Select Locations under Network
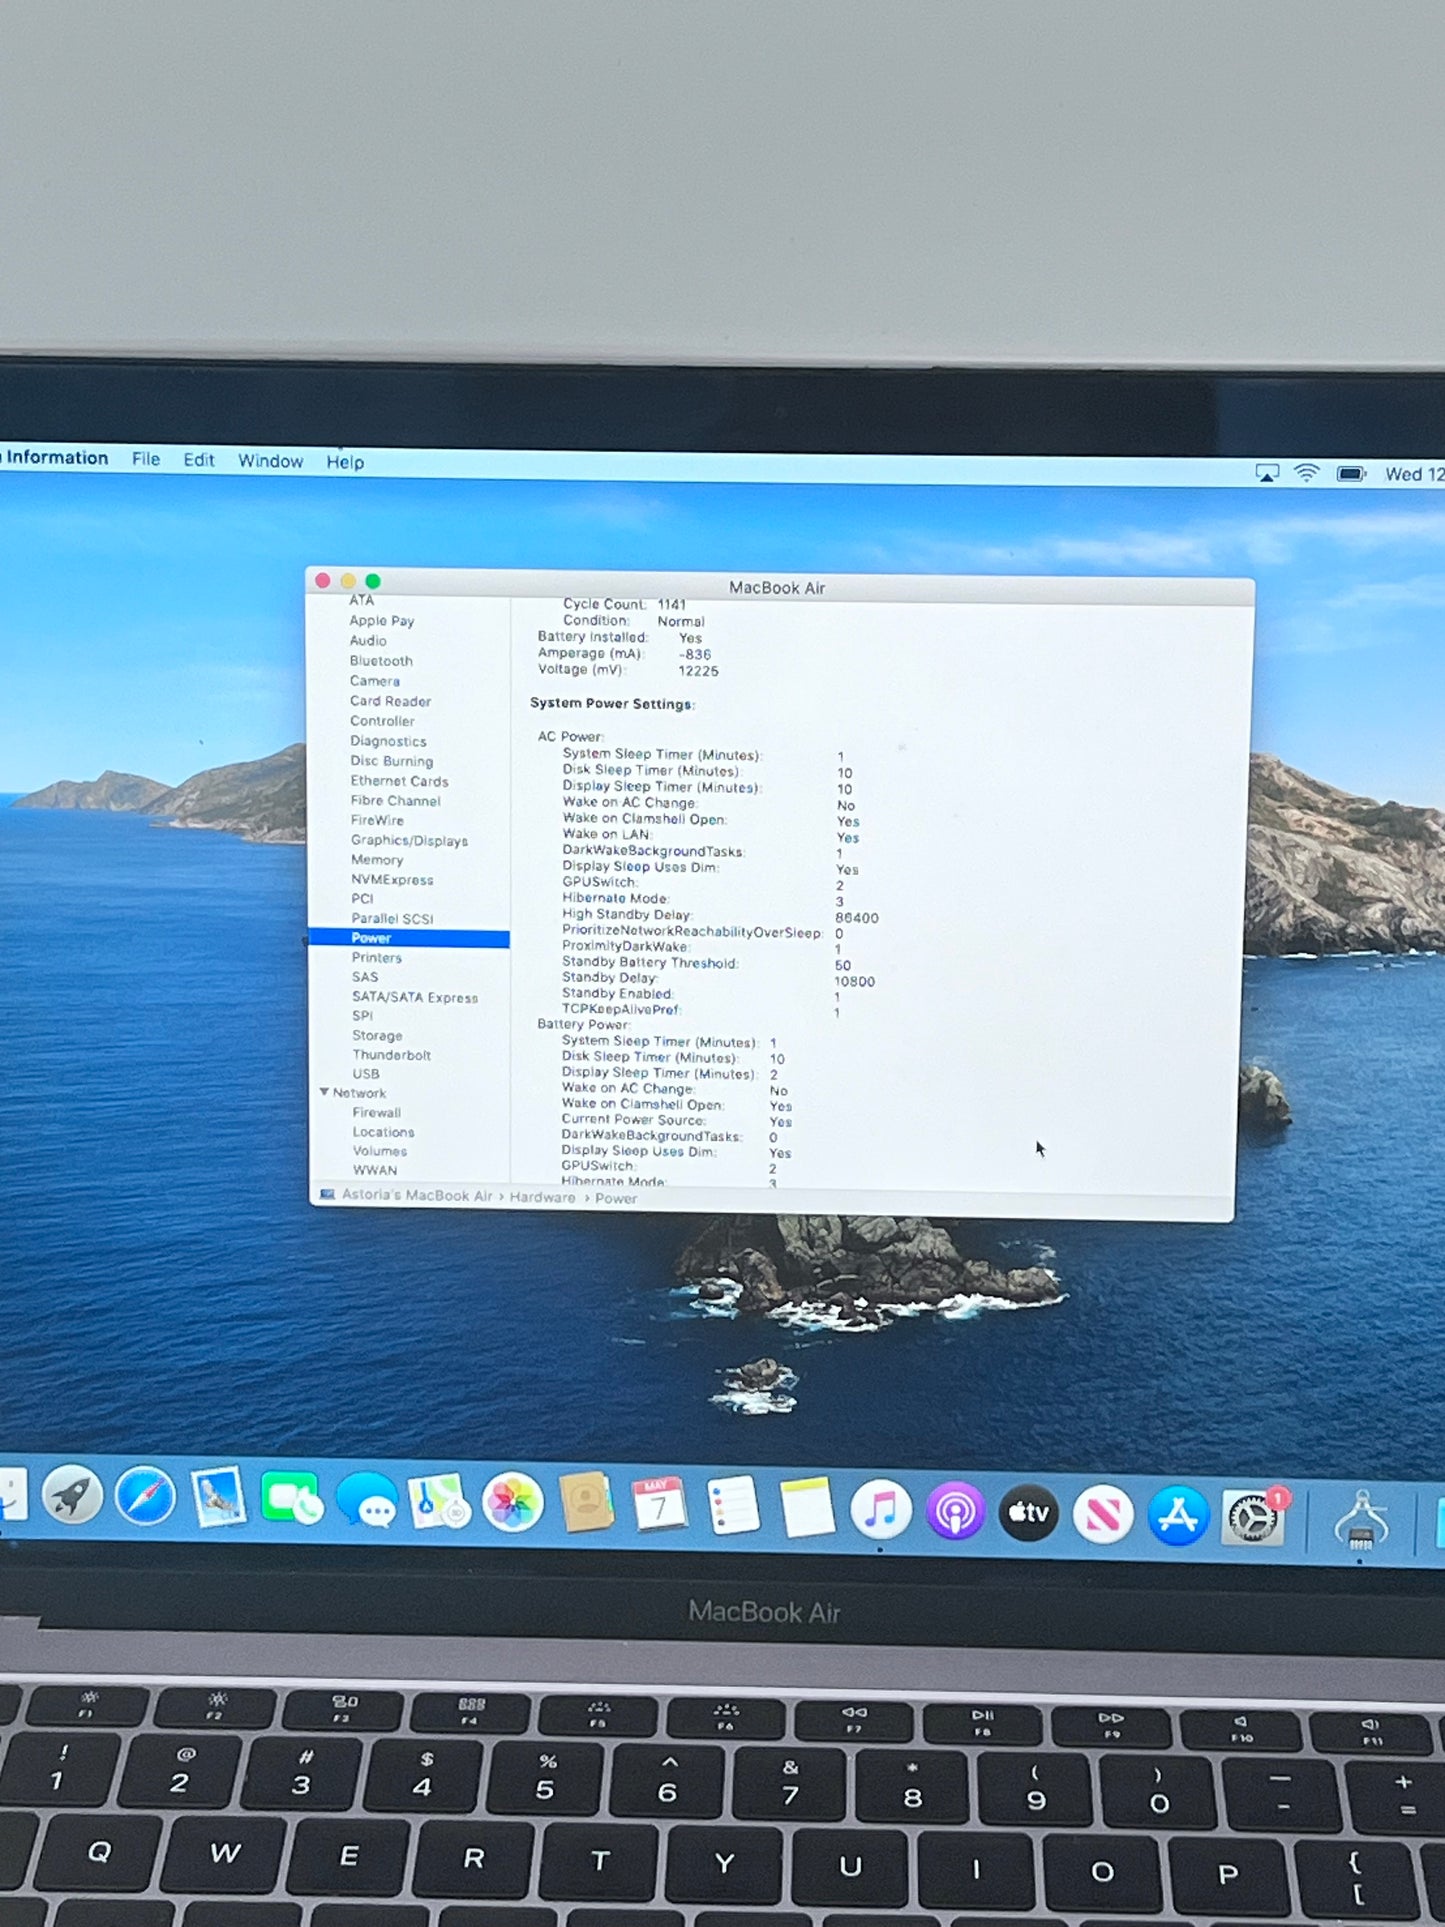Screen dimensions: 1445x1927 pos(383,1132)
